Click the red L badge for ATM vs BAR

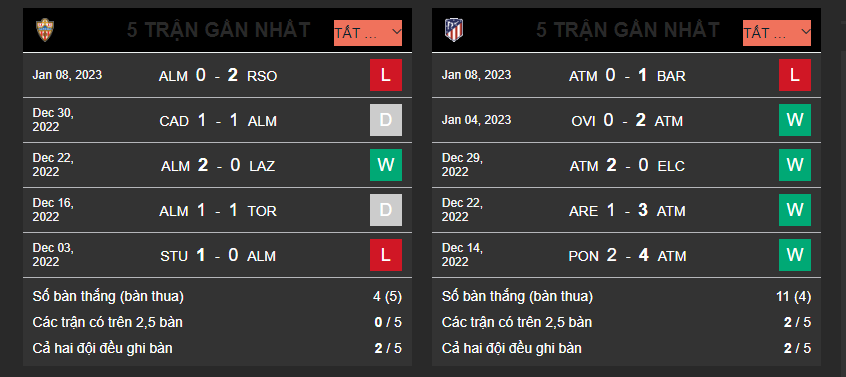[795, 75]
